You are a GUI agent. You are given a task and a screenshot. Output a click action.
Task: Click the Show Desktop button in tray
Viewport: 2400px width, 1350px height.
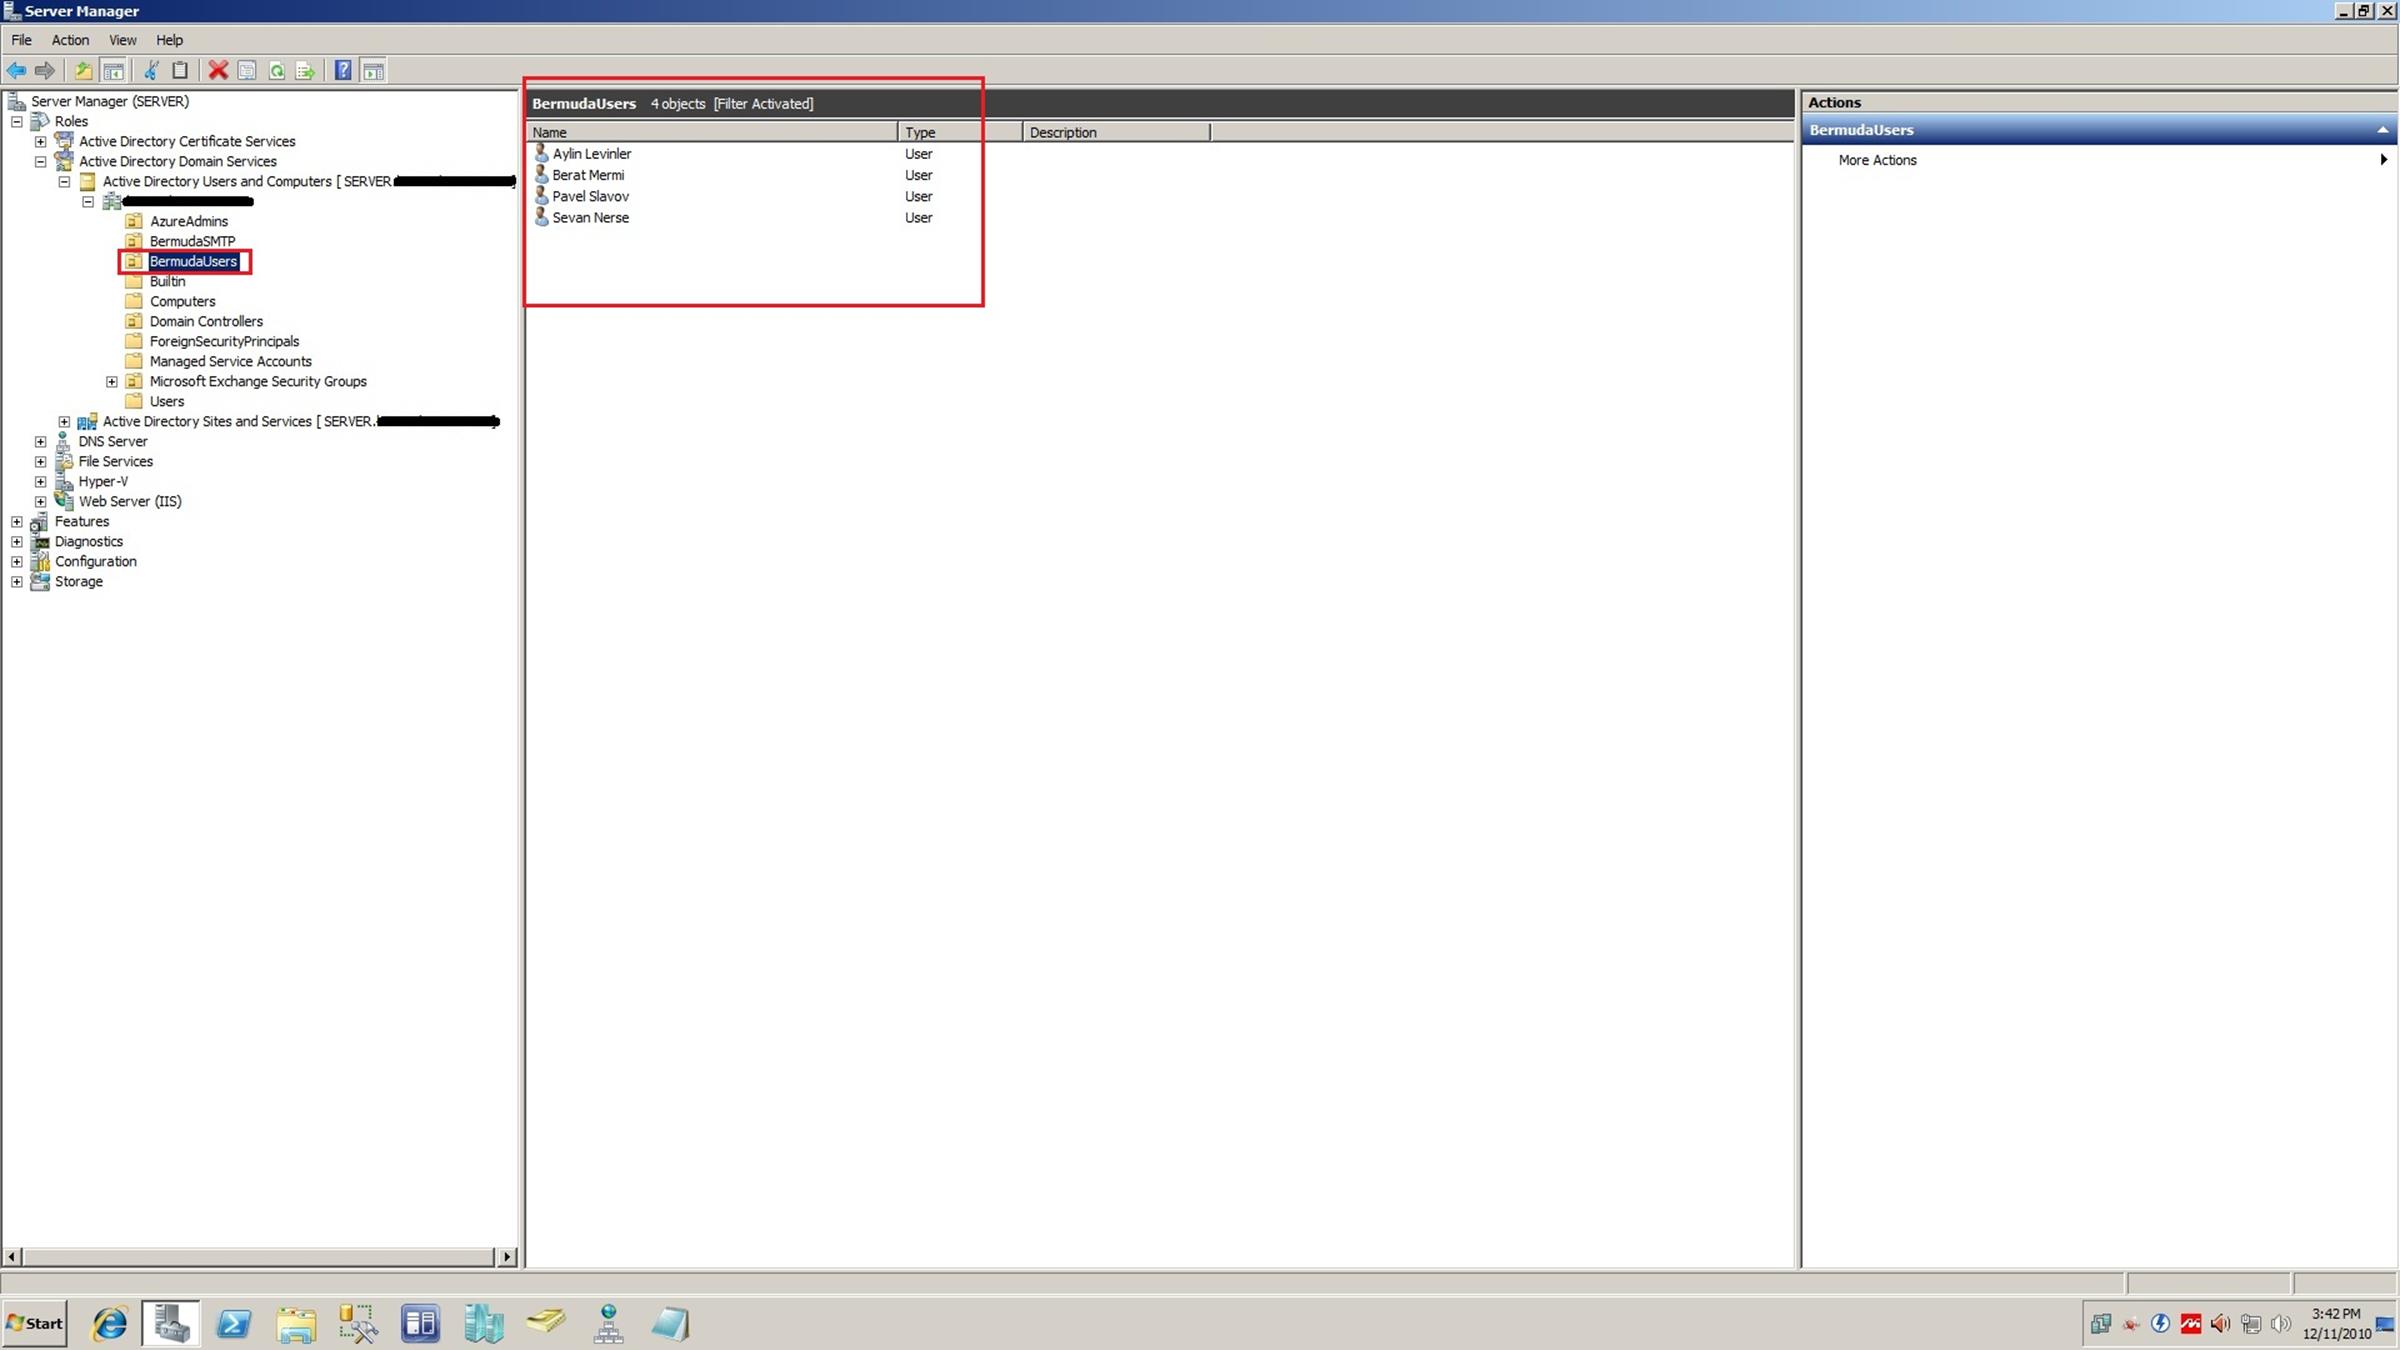pos(2386,1324)
